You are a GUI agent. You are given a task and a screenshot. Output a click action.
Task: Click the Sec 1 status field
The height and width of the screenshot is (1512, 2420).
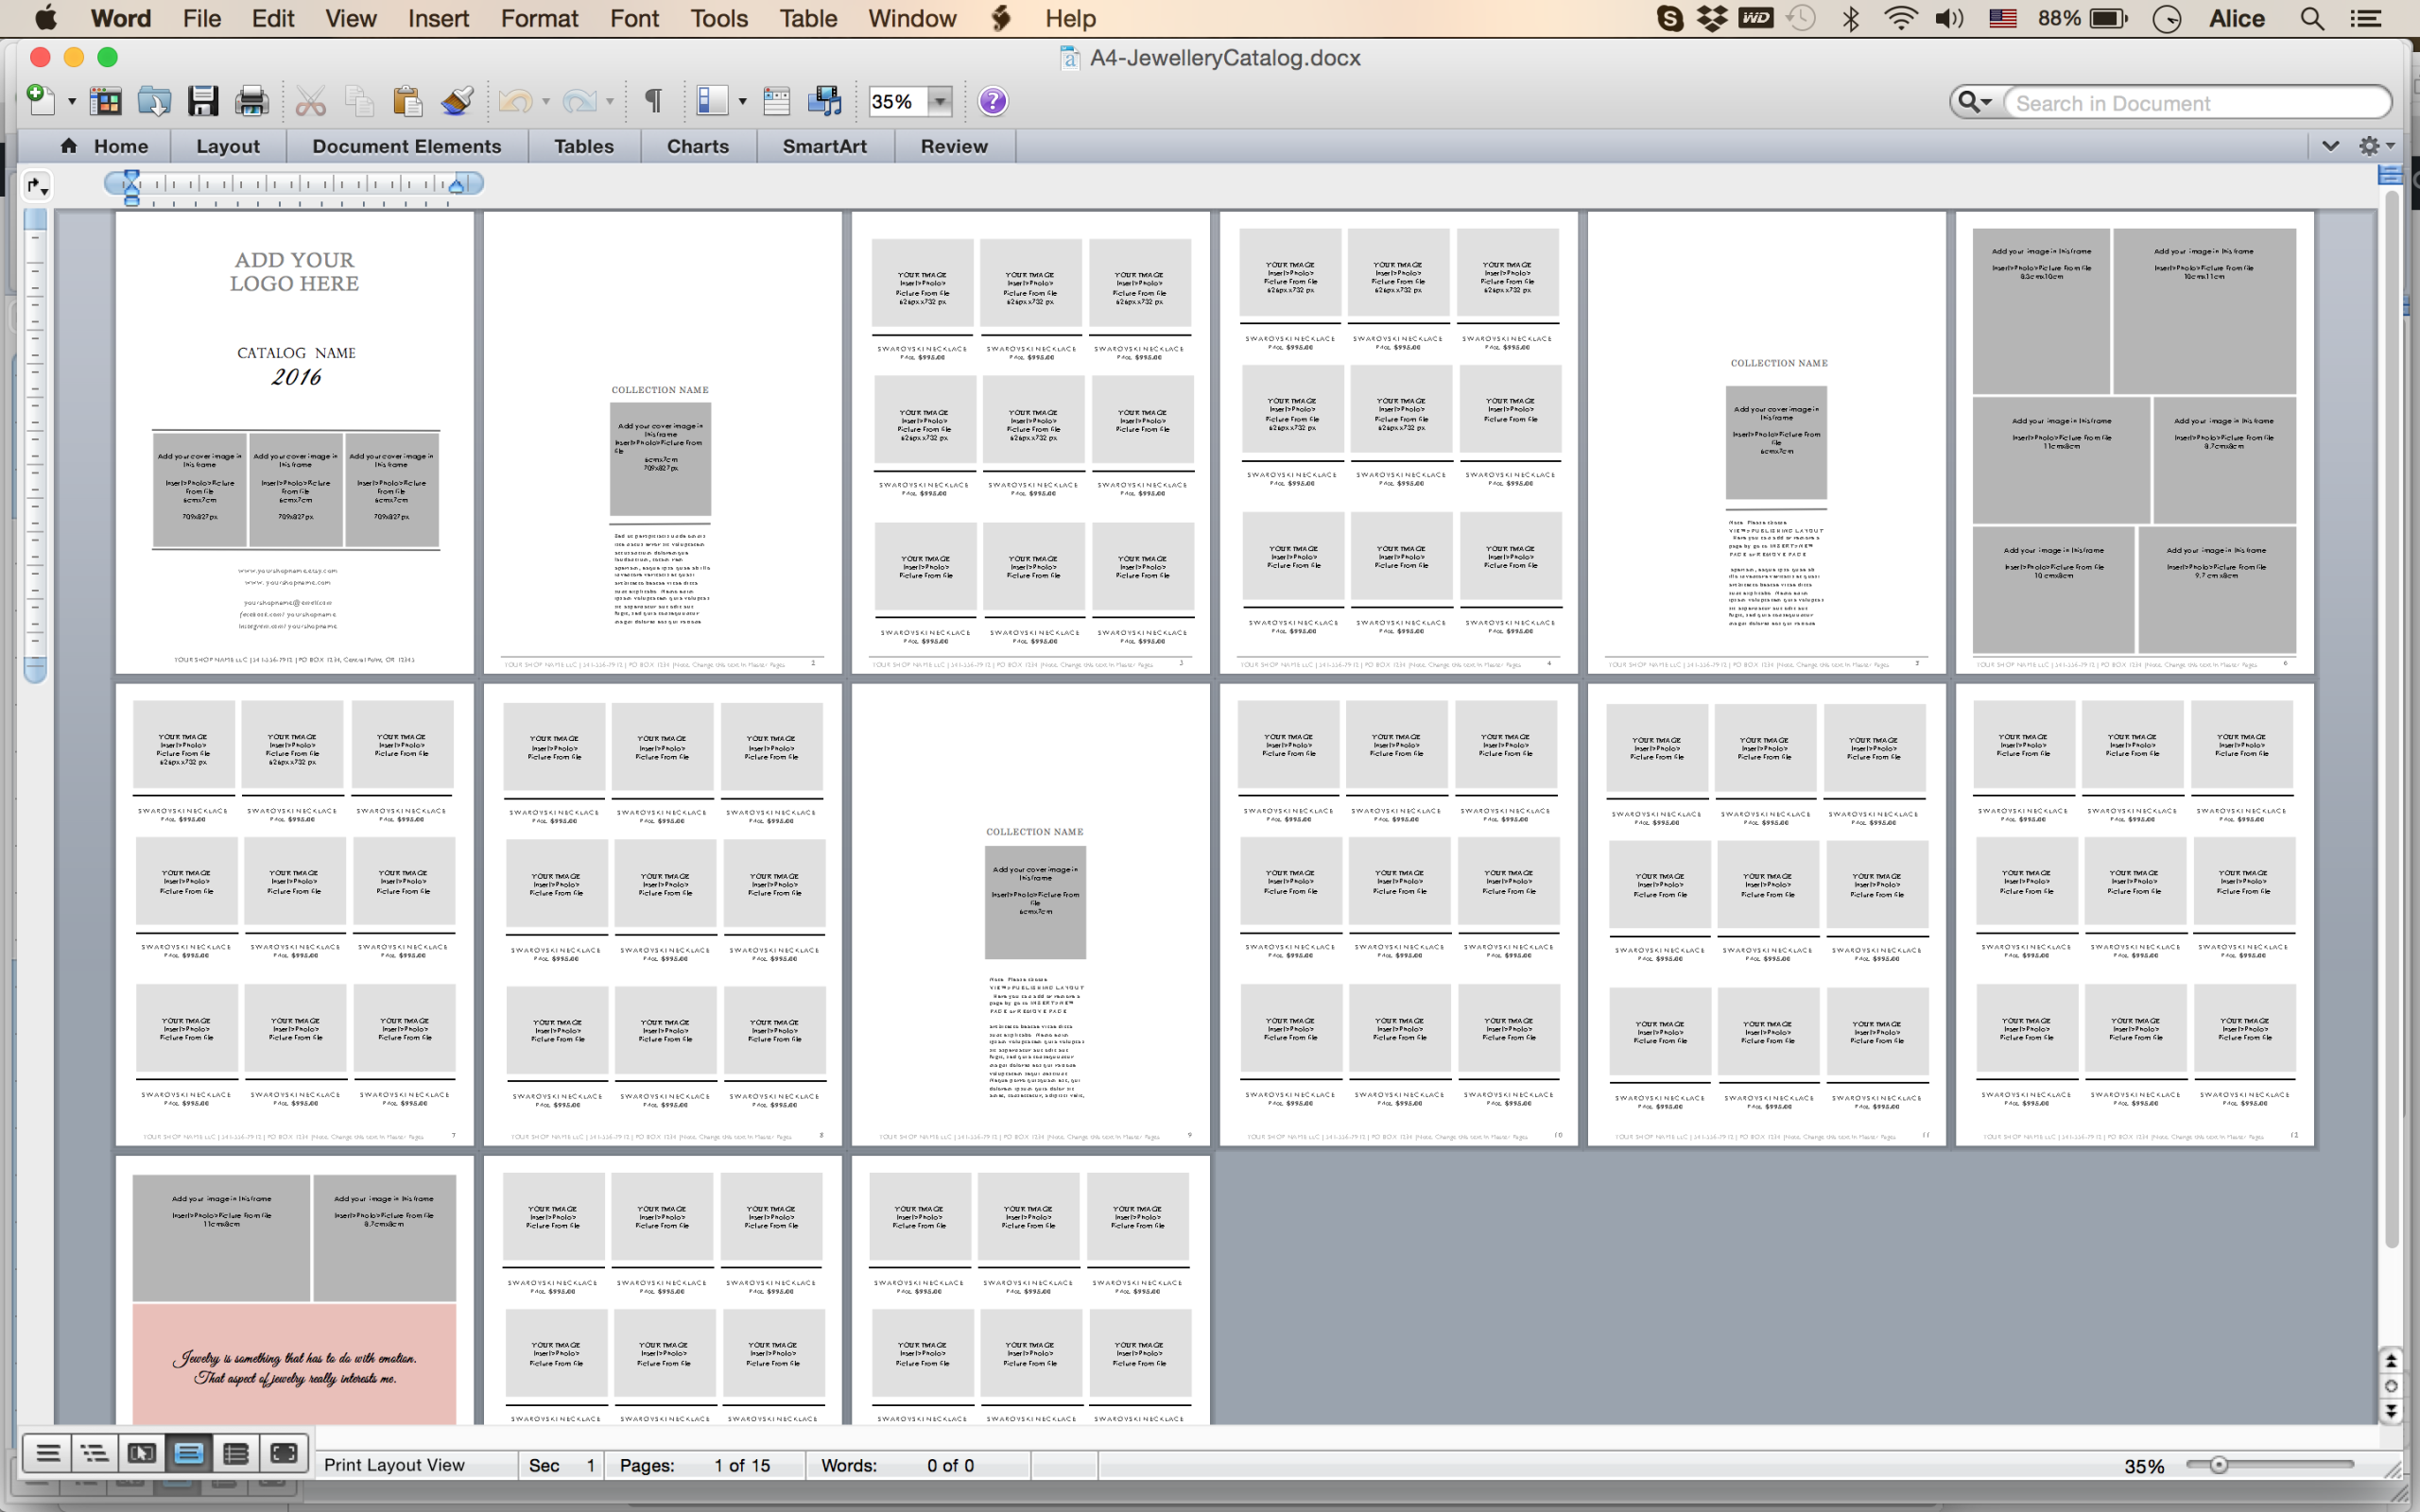coord(562,1465)
